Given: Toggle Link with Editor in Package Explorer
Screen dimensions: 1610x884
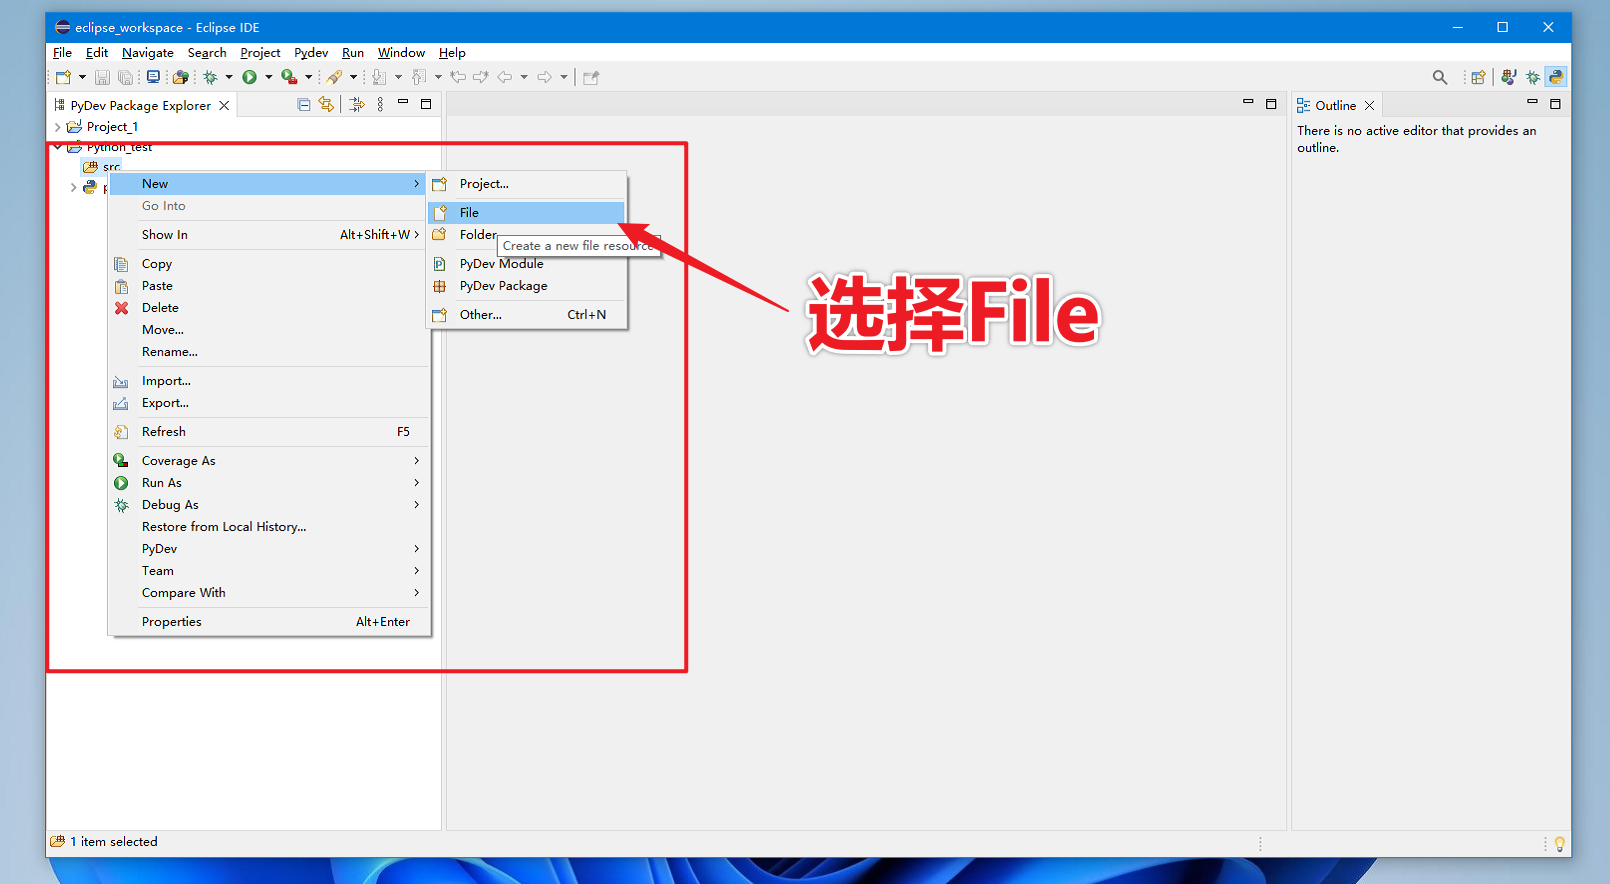Looking at the screenshot, I should tap(326, 104).
